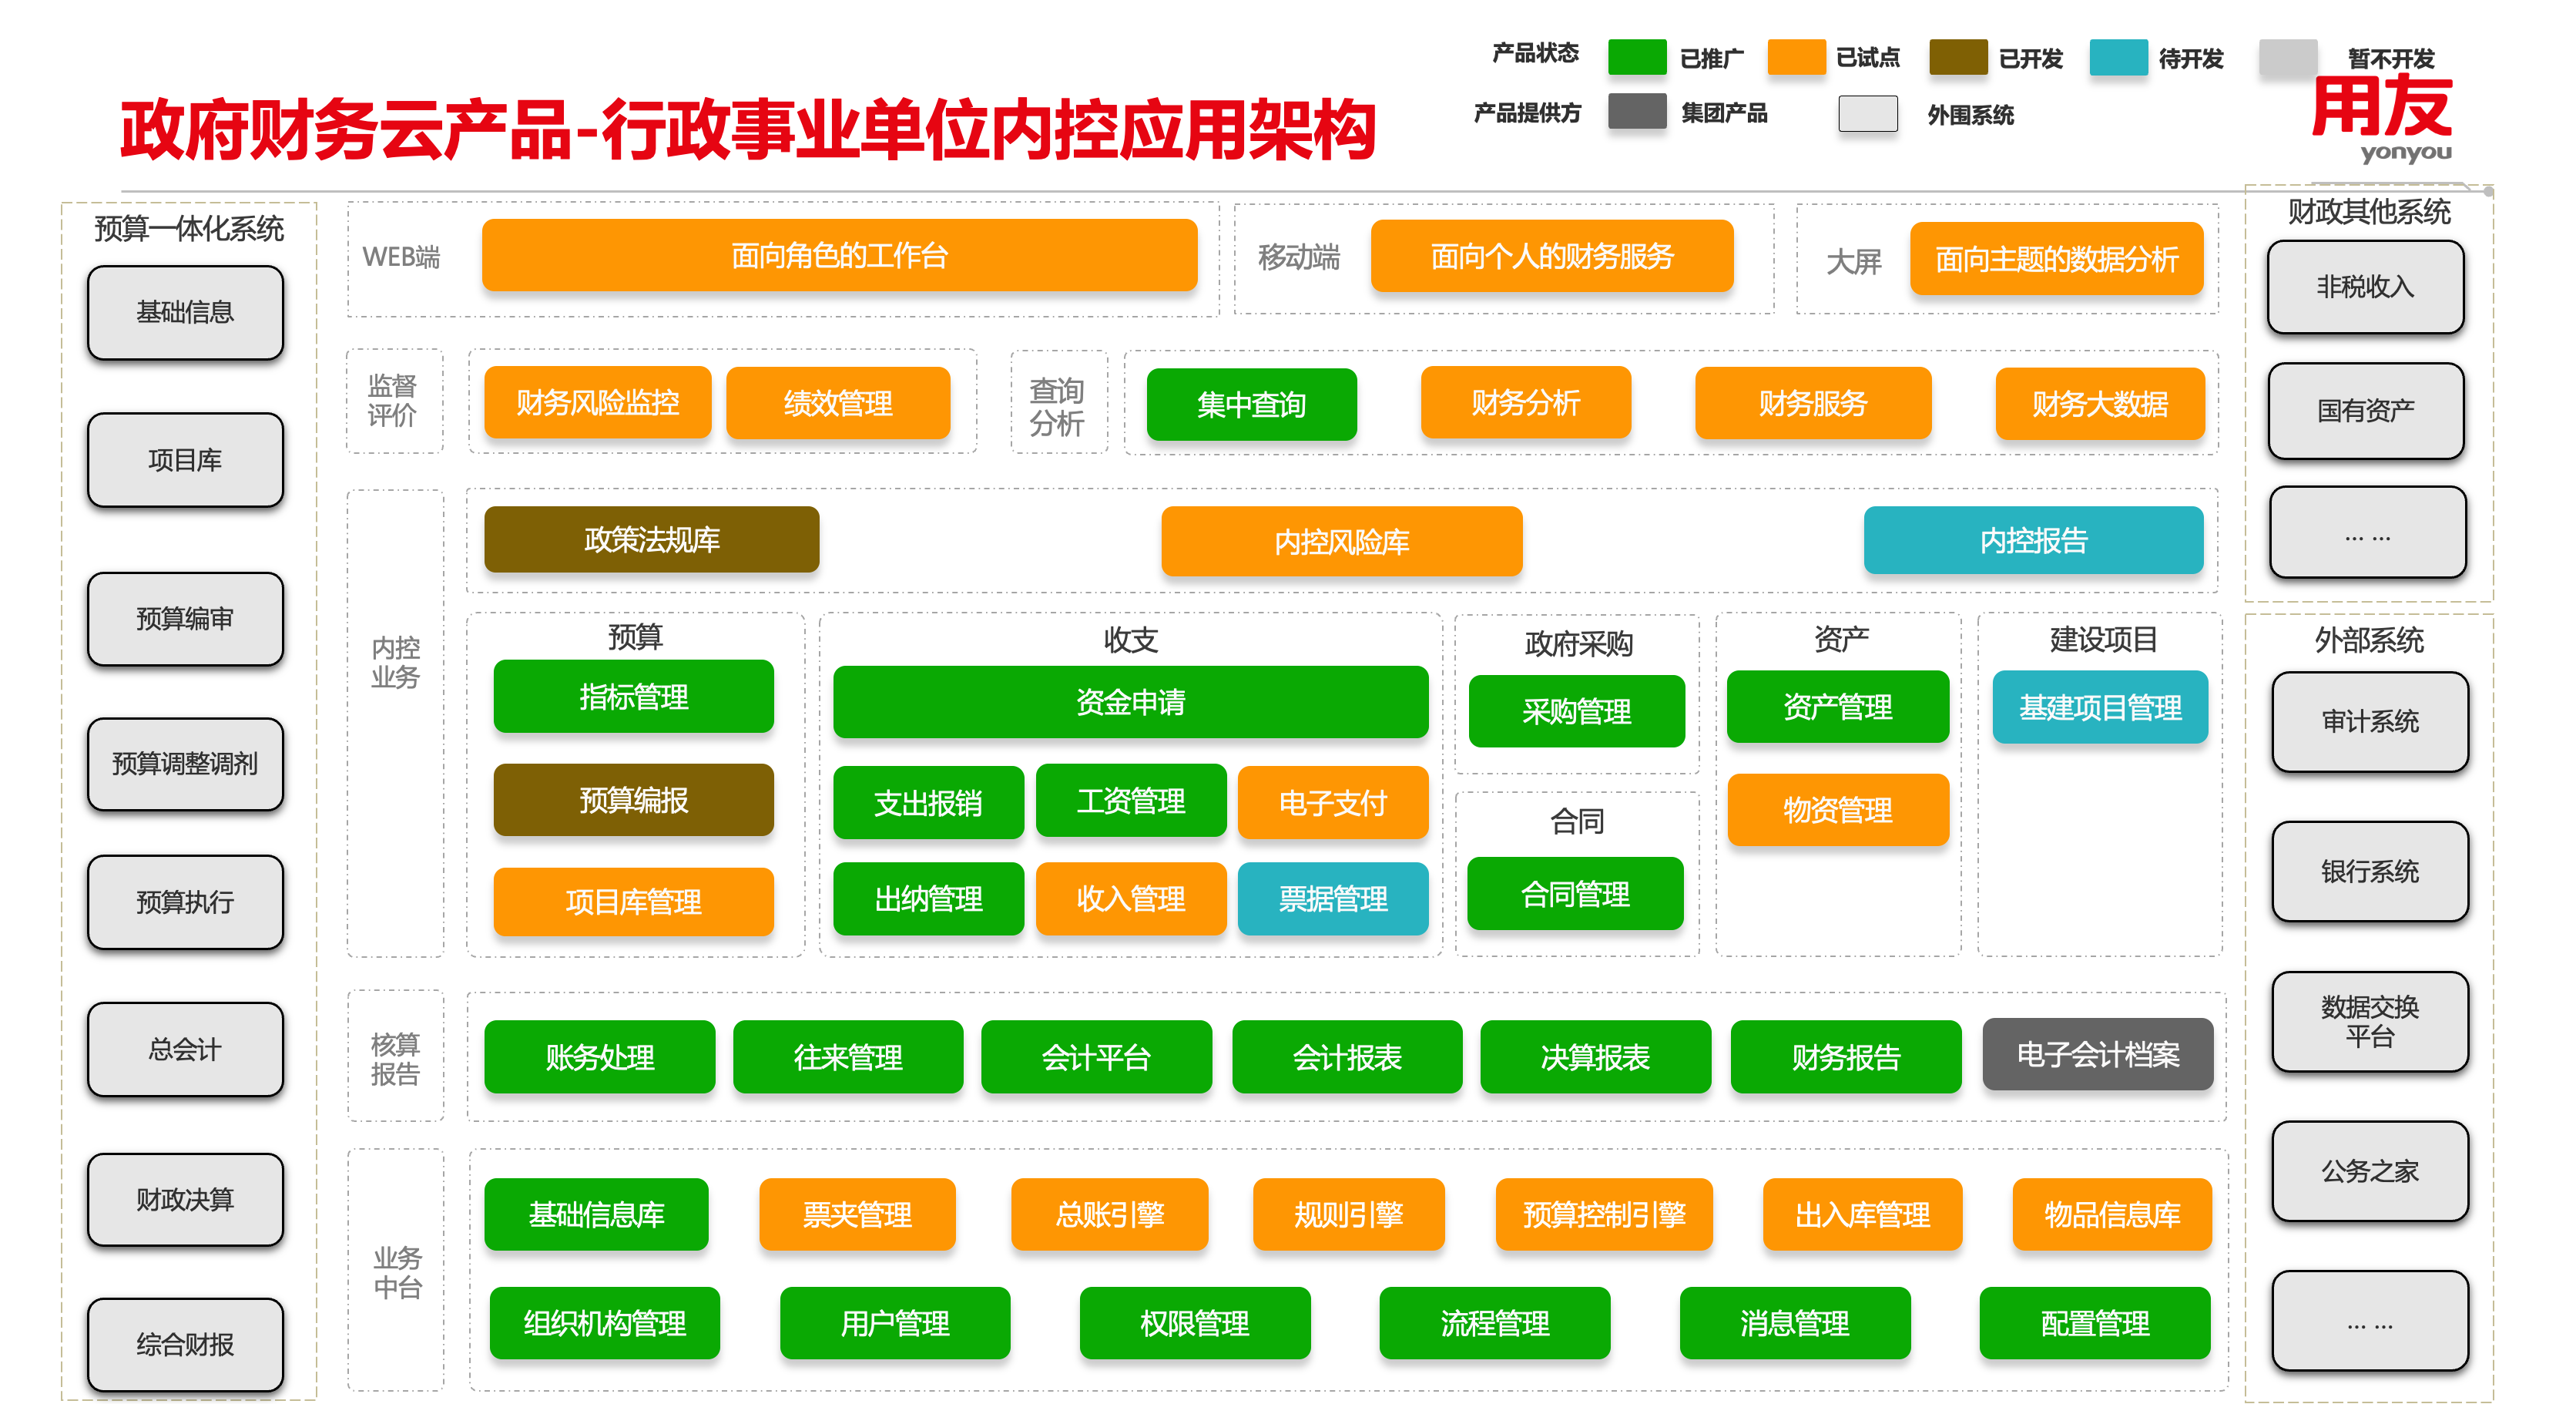Open the 财务大数据 box
Viewport: 2576px width, 1404px height.
pos(2100,404)
